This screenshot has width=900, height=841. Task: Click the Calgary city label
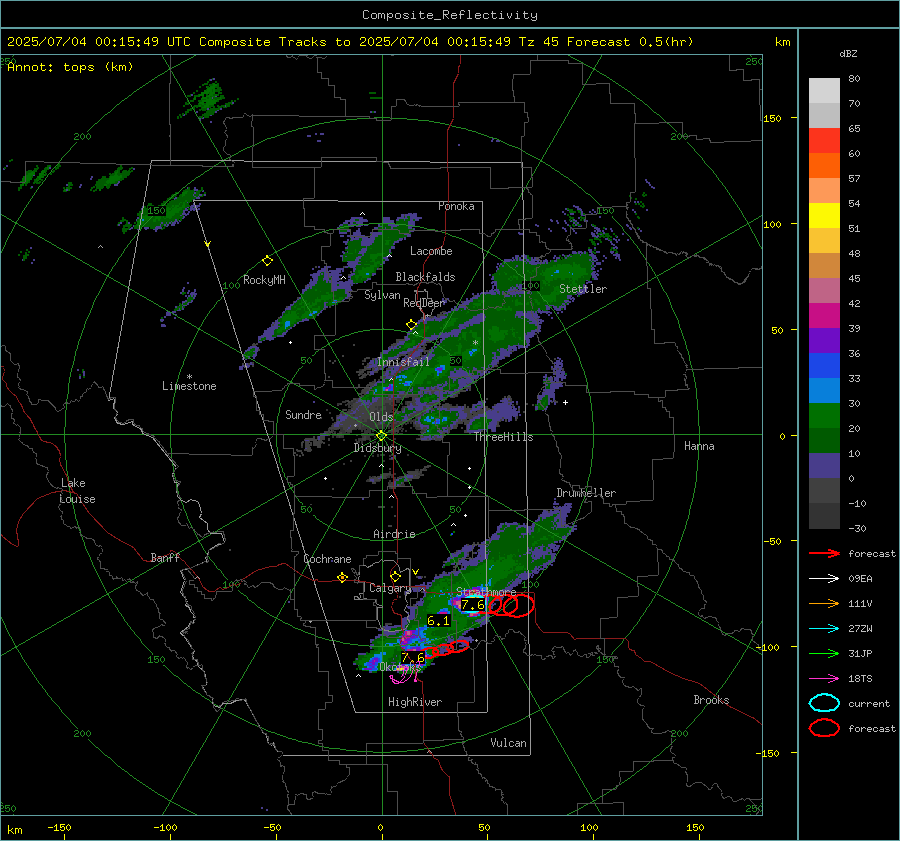(390, 588)
